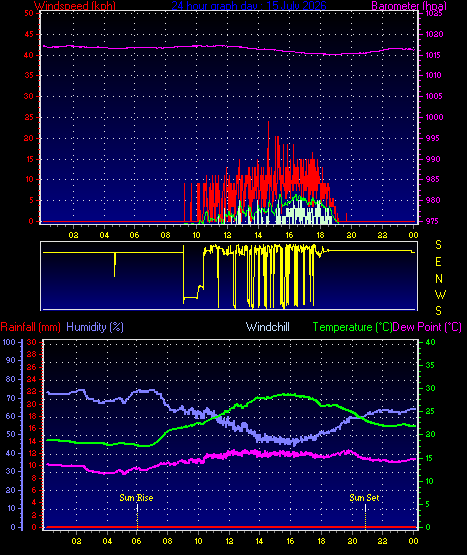Click the windspeed axis value 15
The image size is (467, 555).
(29, 159)
